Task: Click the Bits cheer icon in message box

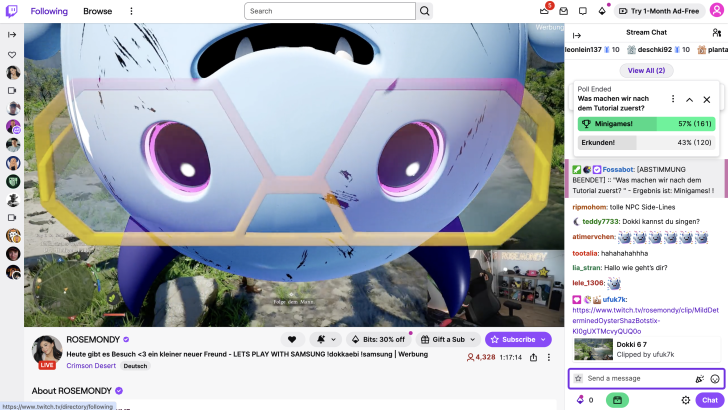Action: [x=700, y=379]
